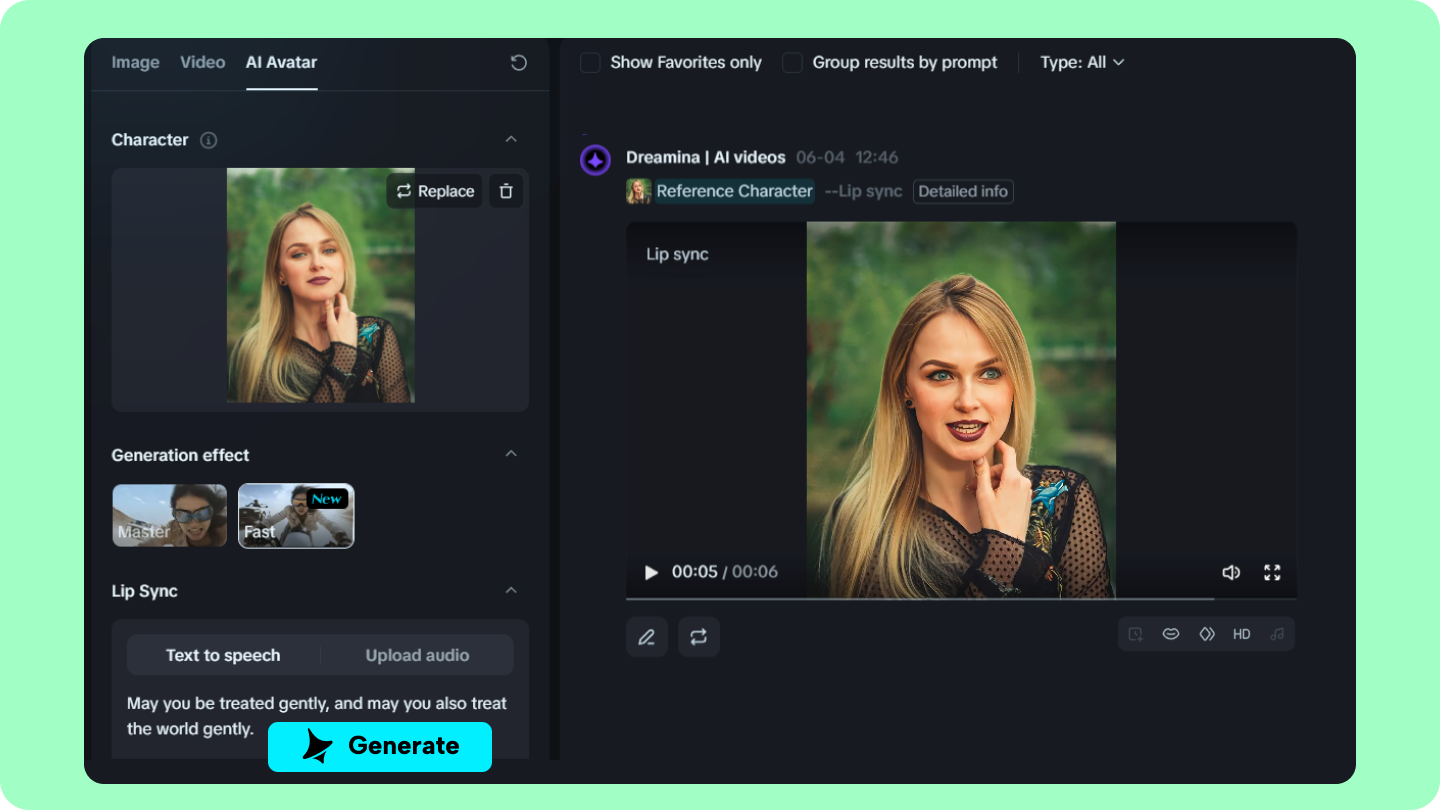This screenshot has height=810, width=1440.
Task: Click the Reference Character link
Action: pos(734,191)
